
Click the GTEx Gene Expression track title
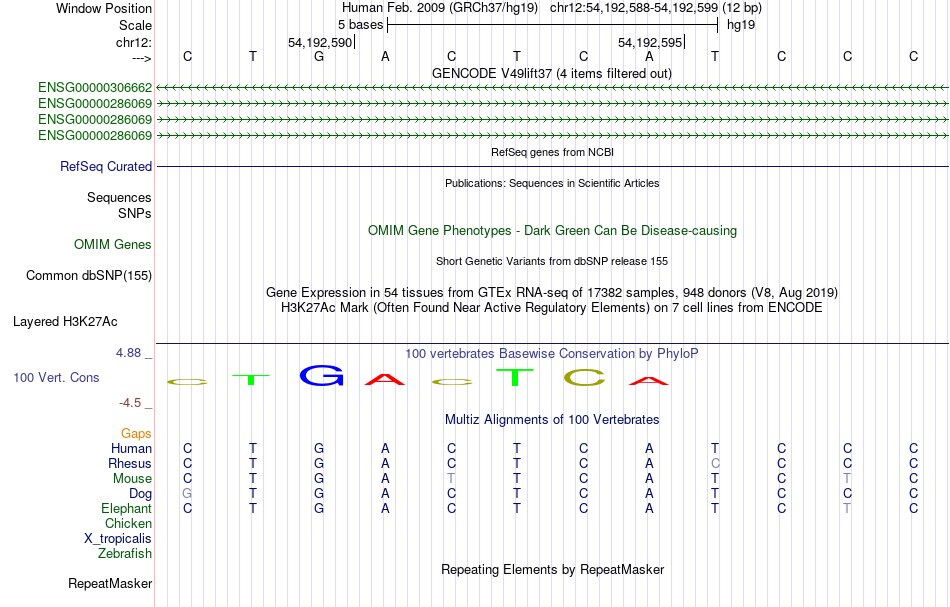click(552, 293)
